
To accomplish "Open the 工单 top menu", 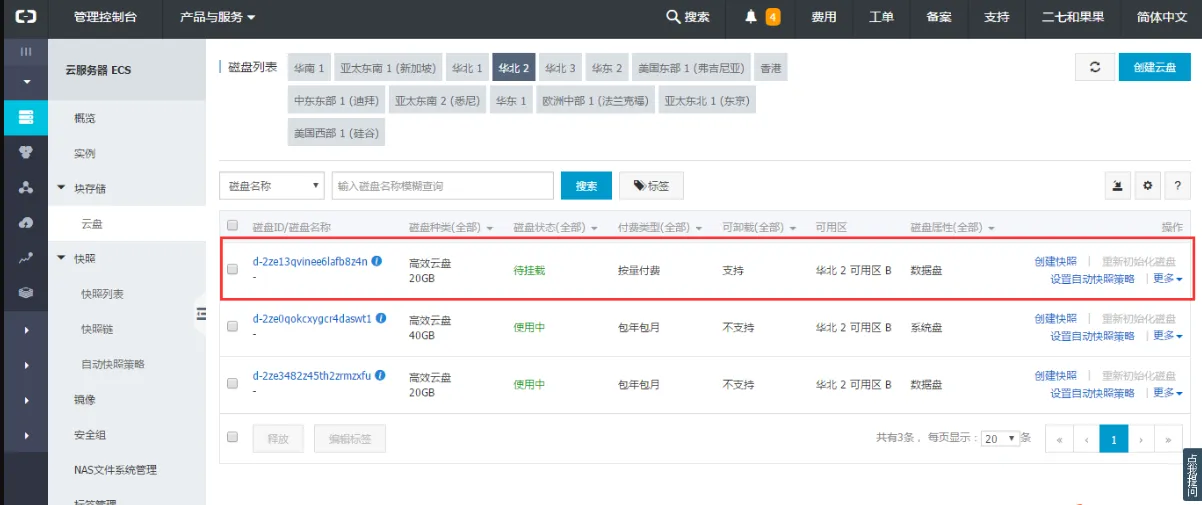I will (881, 17).
